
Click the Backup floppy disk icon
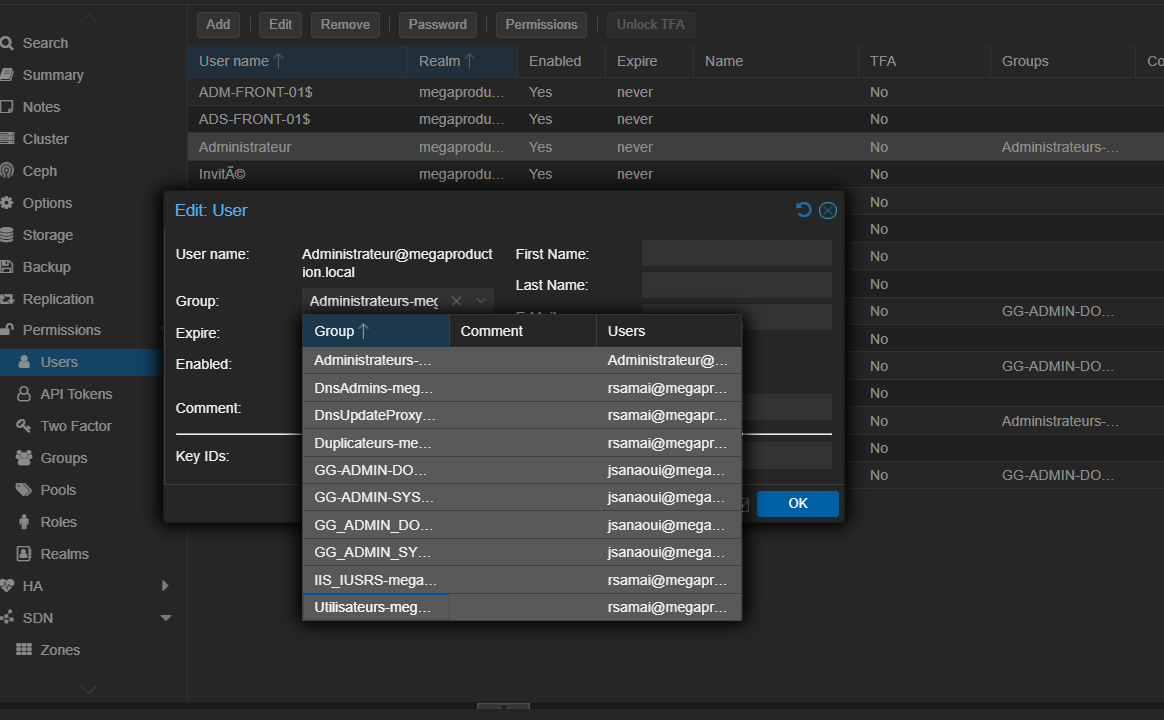pos(7,267)
